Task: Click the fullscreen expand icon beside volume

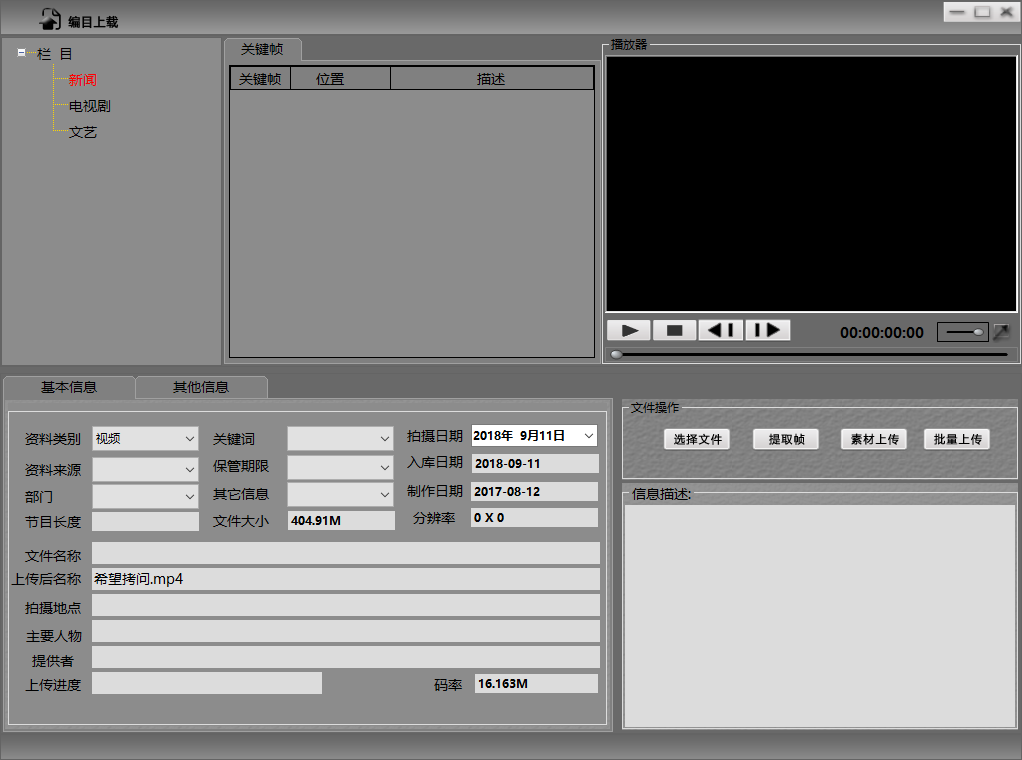Action: pos(1001,332)
